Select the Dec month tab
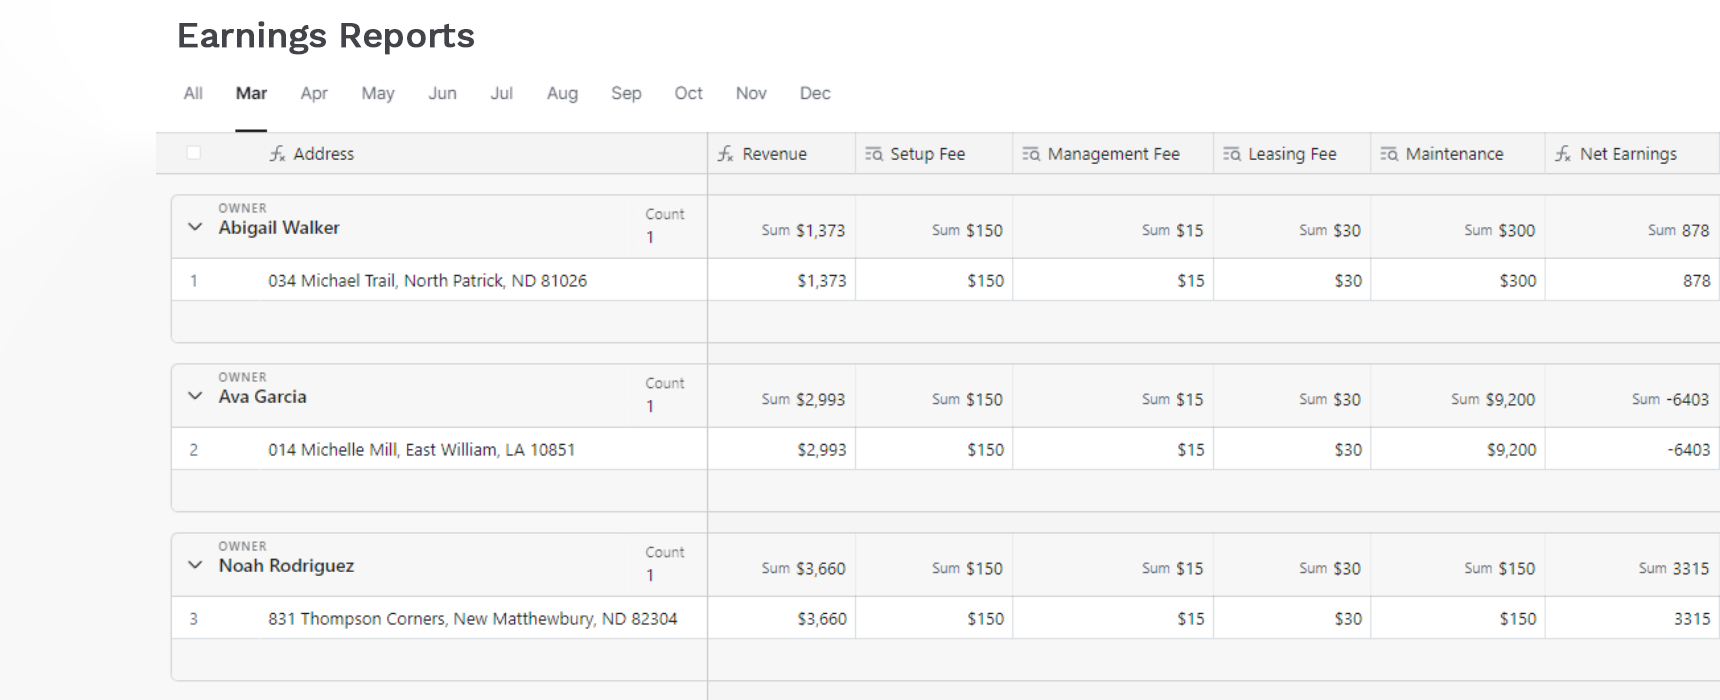 click(x=814, y=93)
